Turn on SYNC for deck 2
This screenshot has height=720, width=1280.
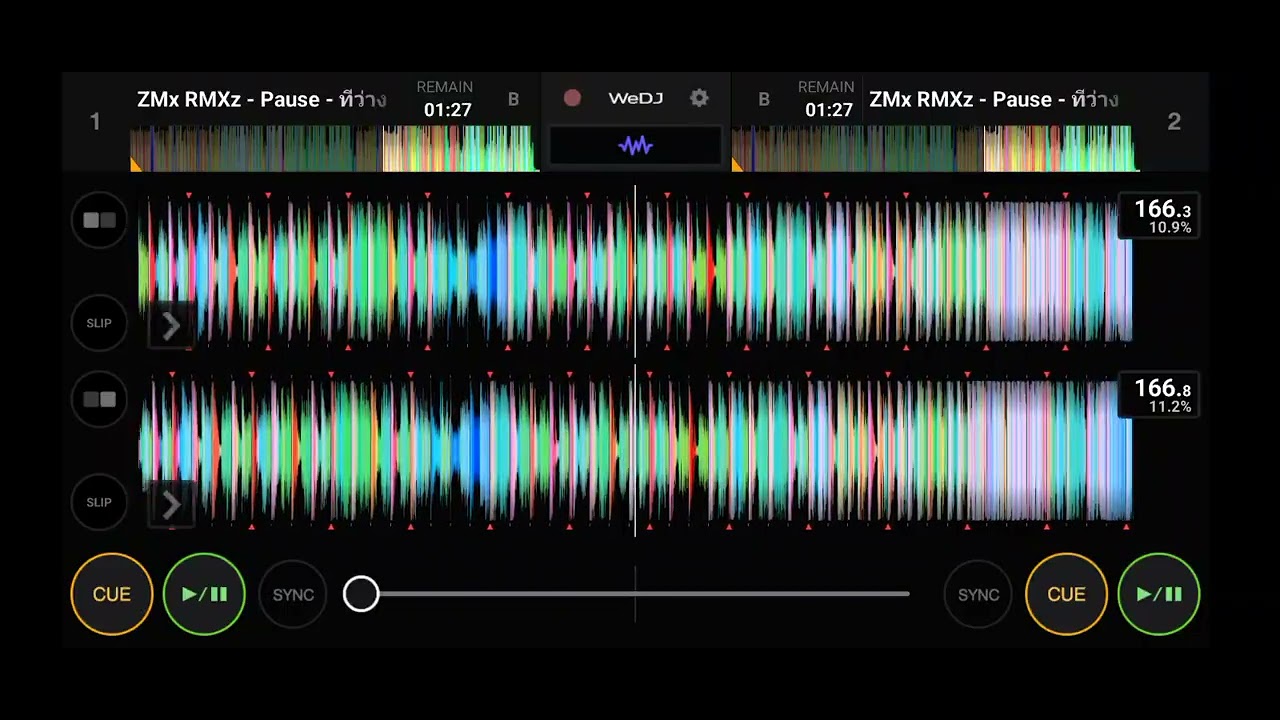tap(978, 595)
